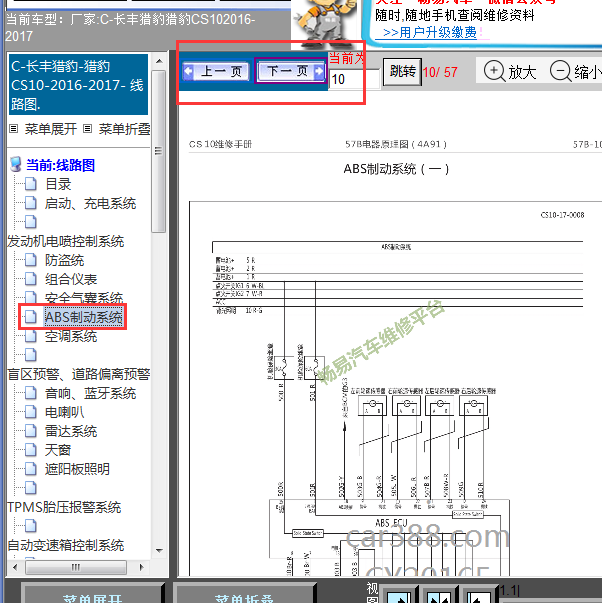
Task: Click 菜单折叠 at top of sidebar
Action: [125, 129]
